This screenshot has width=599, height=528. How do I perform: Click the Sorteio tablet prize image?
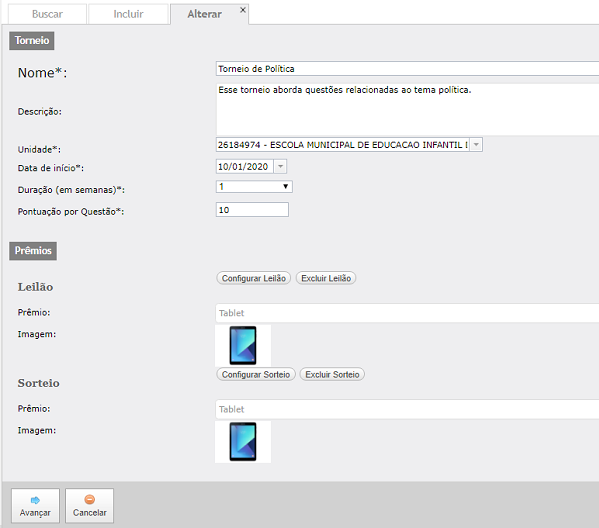(243, 442)
